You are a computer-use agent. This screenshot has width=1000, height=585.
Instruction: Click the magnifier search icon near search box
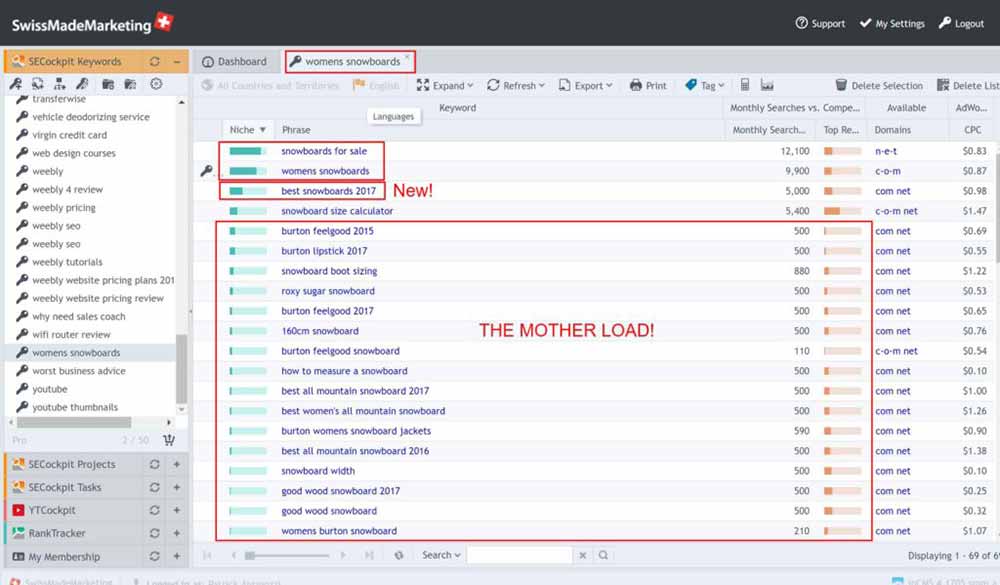[x=603, y=555]
